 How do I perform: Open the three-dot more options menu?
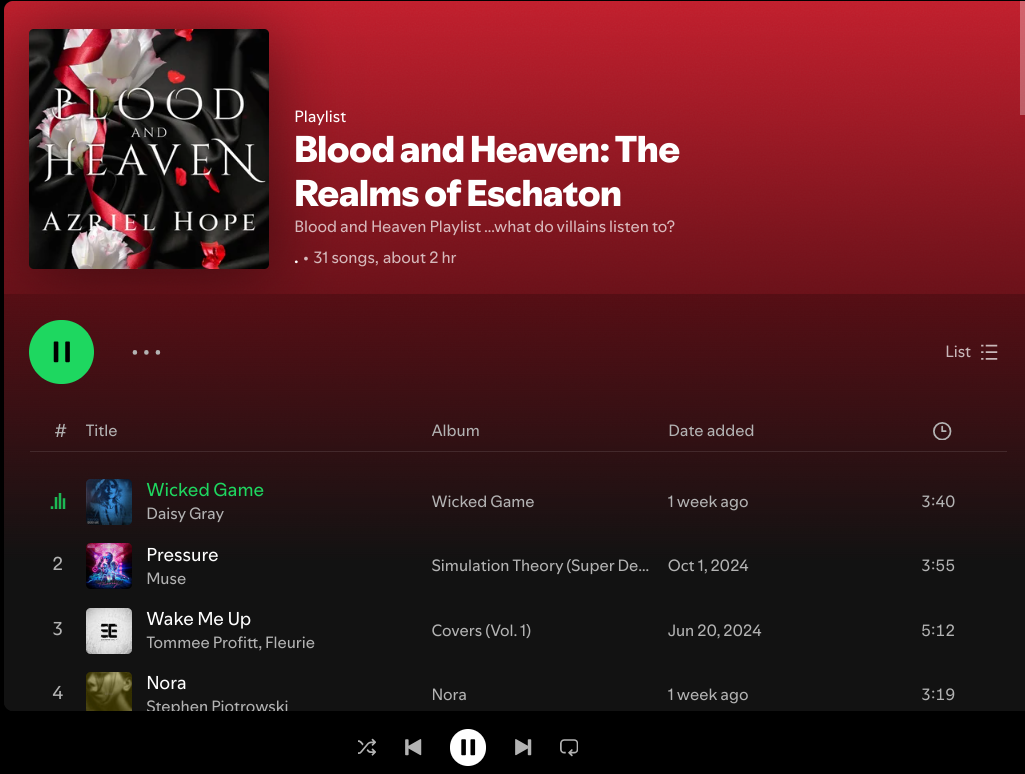[146, 352]
